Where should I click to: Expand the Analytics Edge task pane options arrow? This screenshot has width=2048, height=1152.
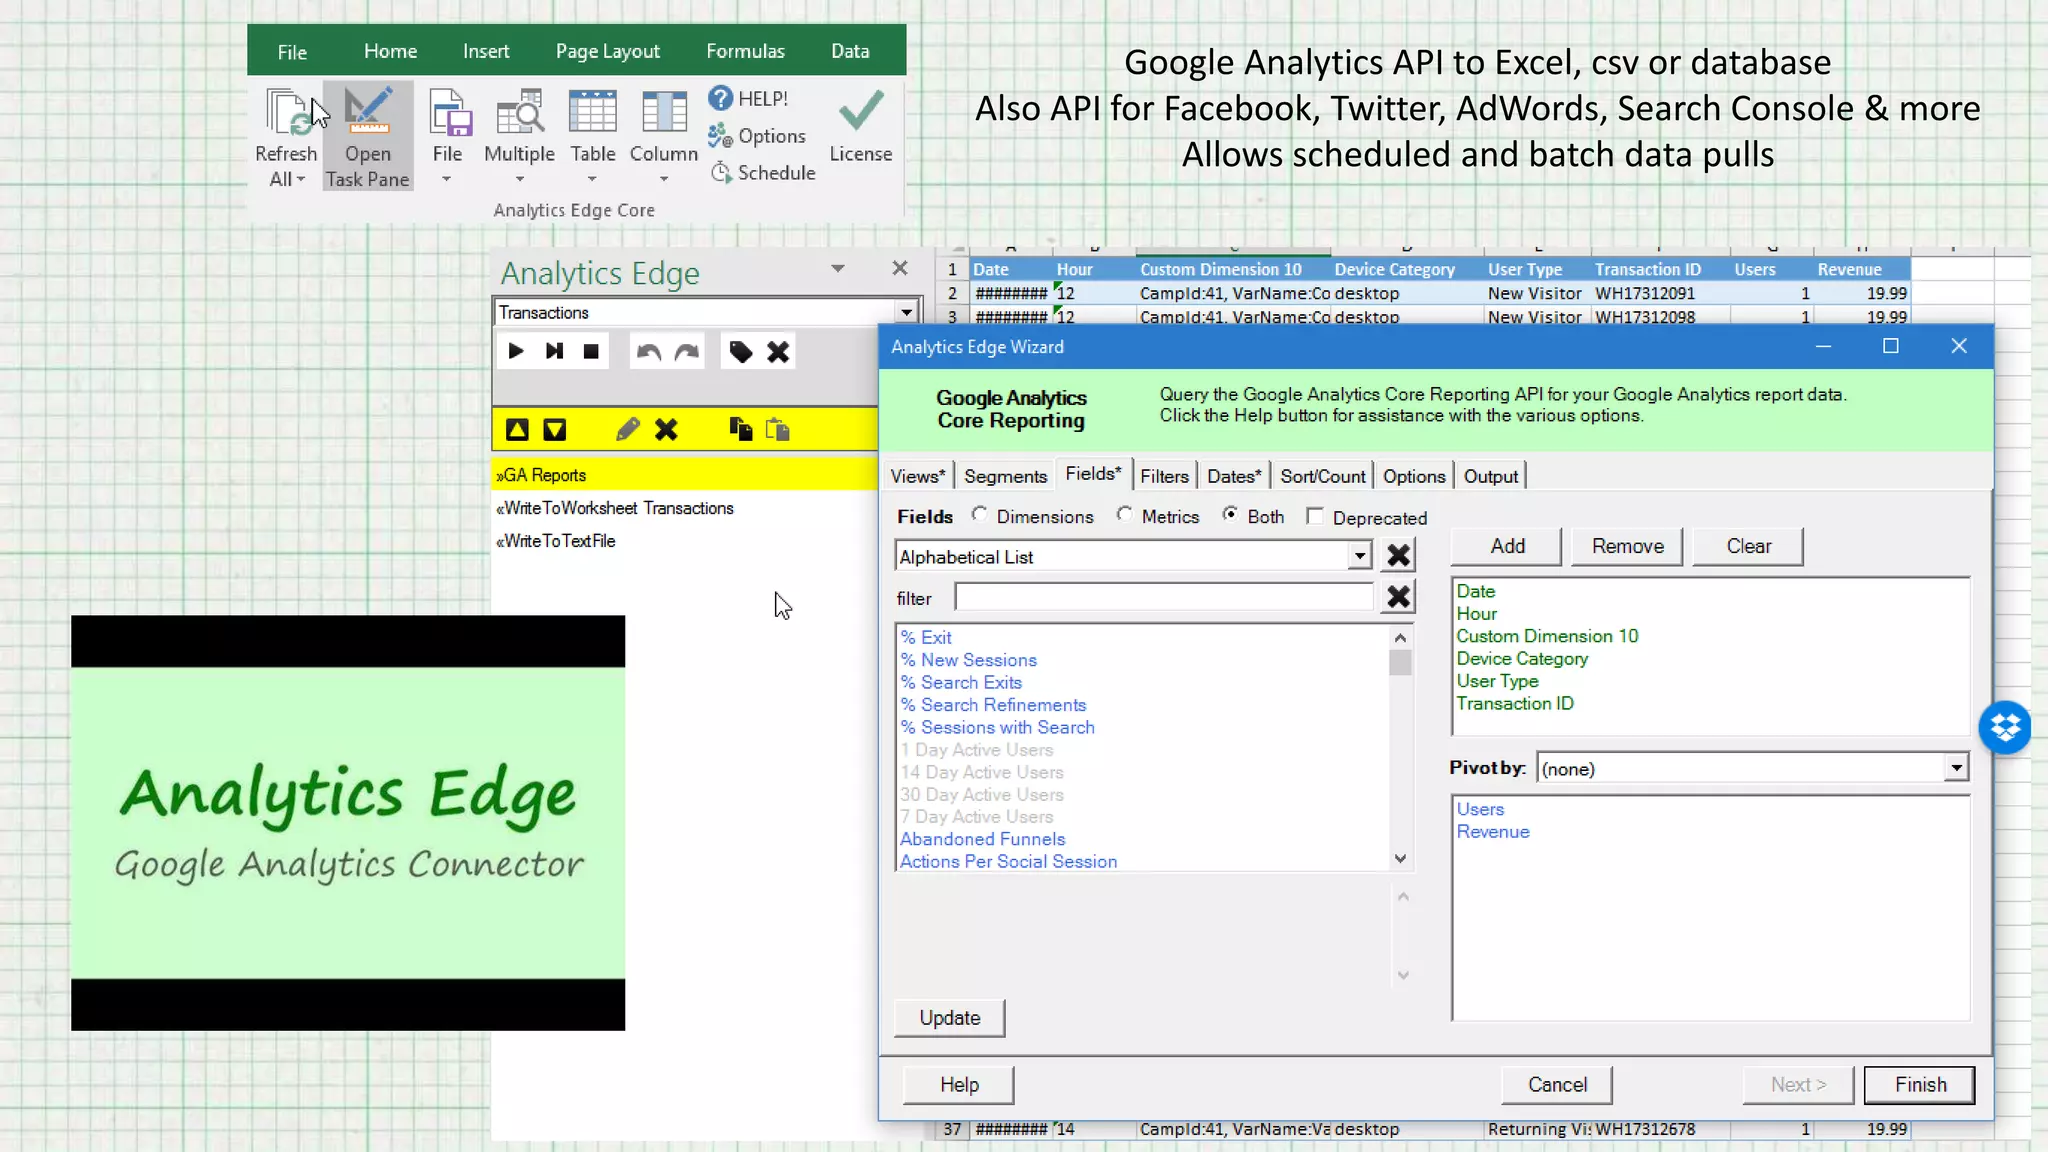pos(838,269)
